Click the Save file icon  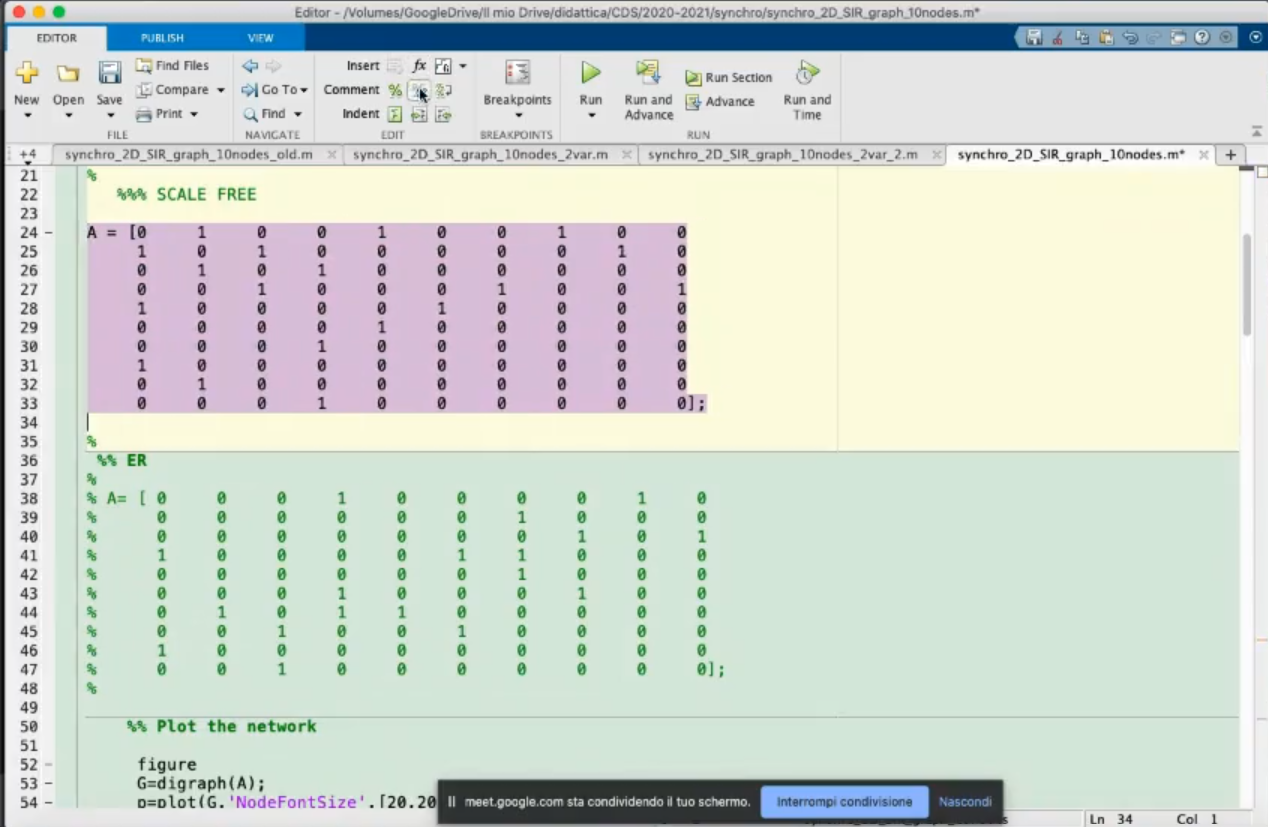(x=109, y=74)
